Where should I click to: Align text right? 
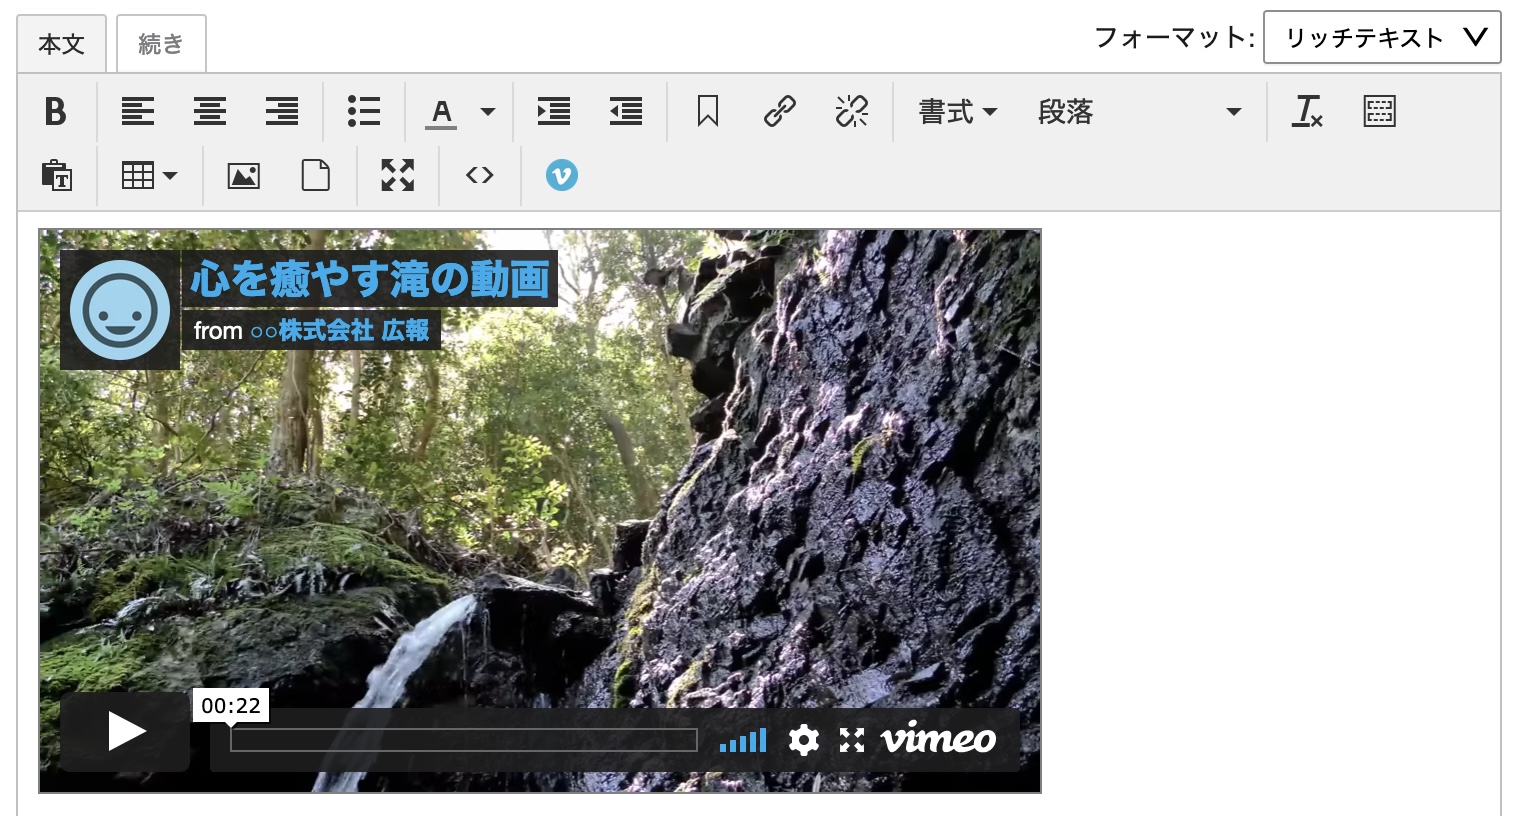click(x=282, y=111)
